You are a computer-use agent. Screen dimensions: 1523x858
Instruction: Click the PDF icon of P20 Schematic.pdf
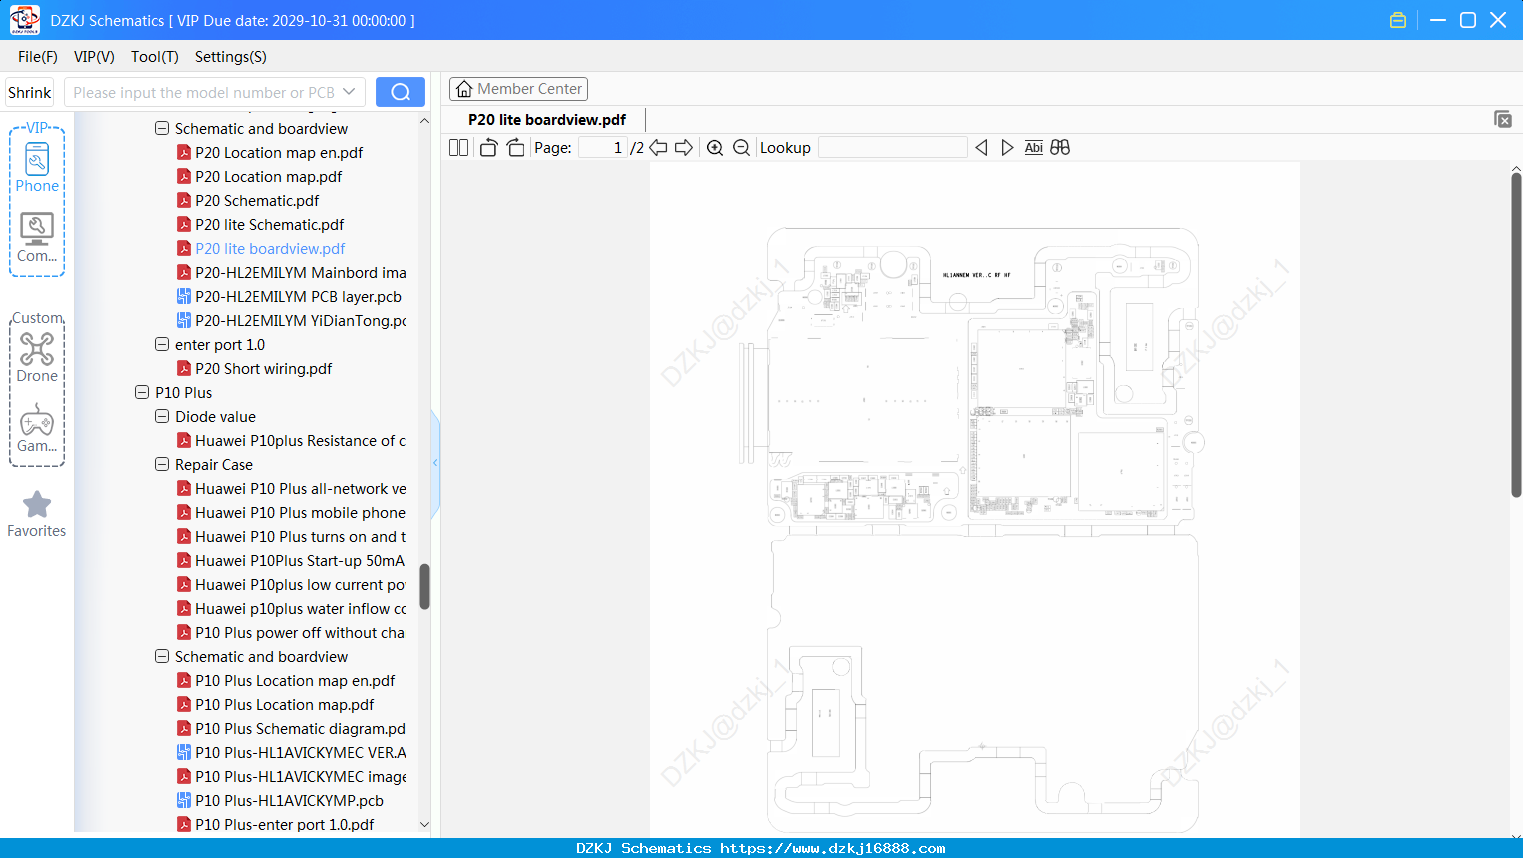[184, 200]
